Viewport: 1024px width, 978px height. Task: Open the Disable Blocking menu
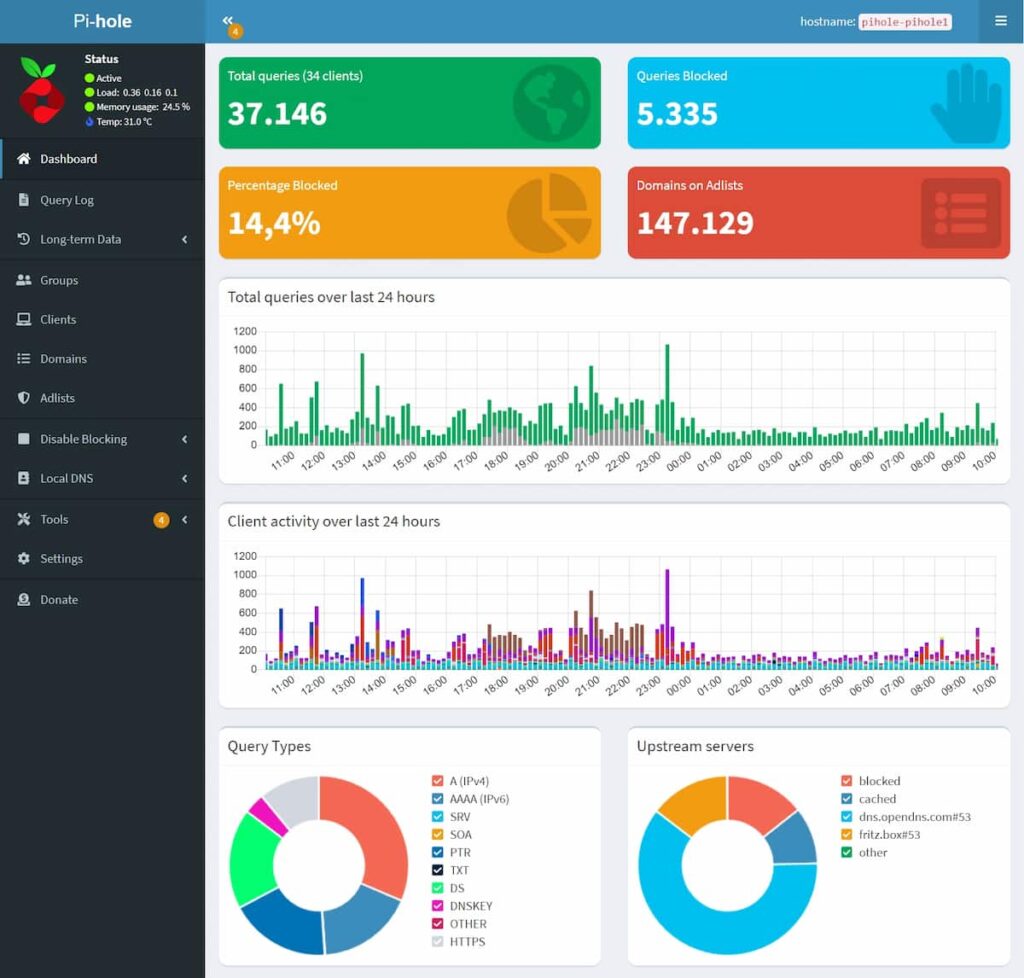pos(82,438)
